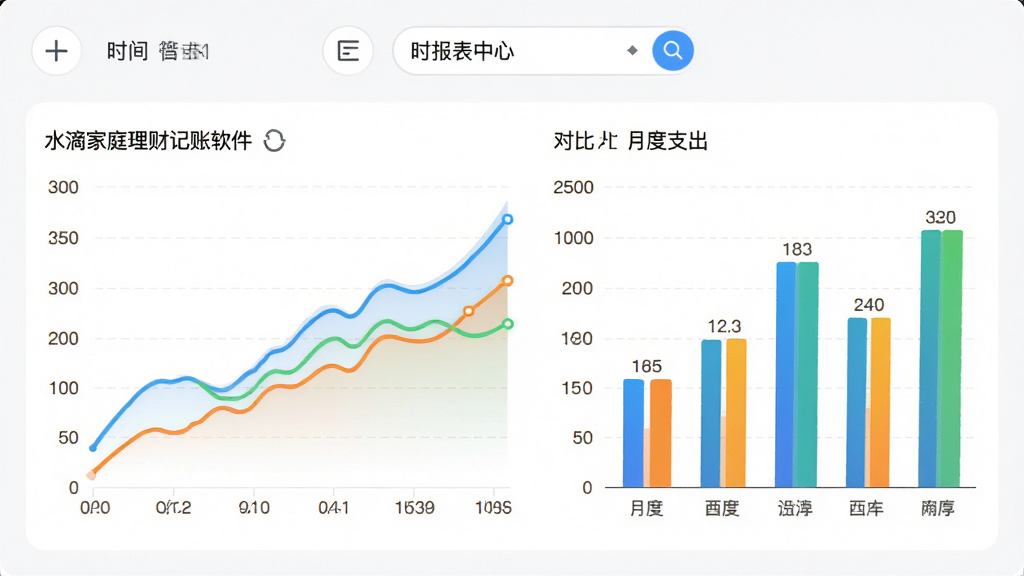The height and width of the screenshot is (576, 1024).
Task: Click the 165 bar value label
Action: tap(647, 366)
